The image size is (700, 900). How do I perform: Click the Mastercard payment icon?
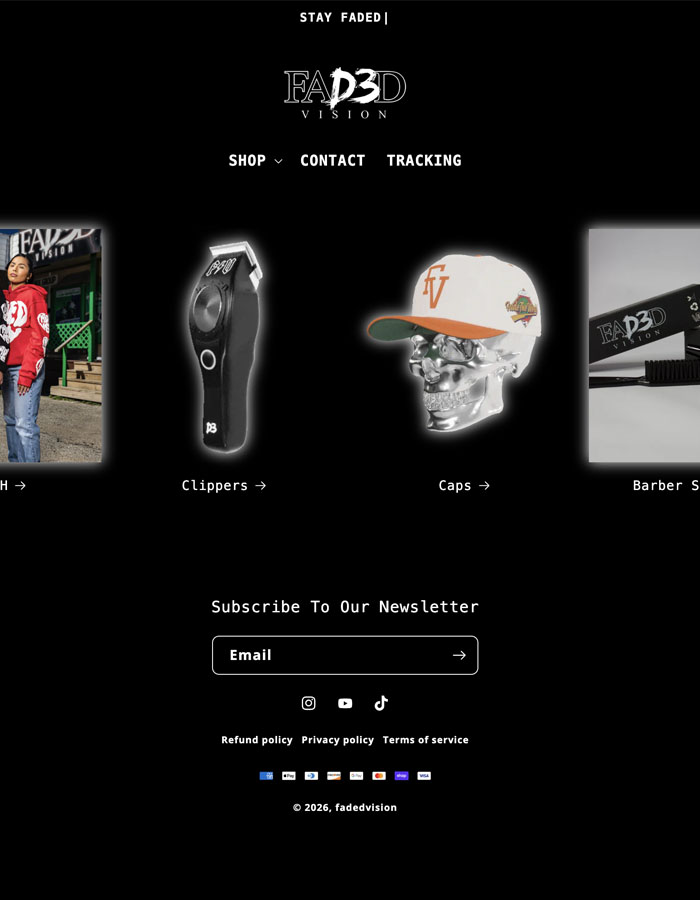point(379,776)
